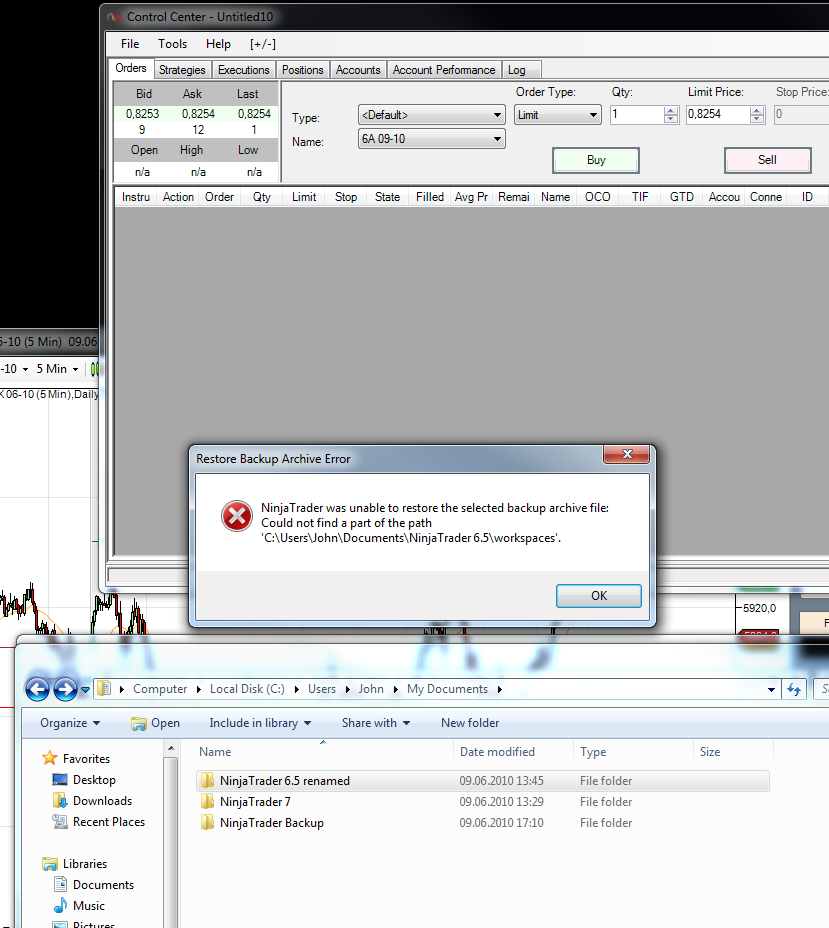This screenshot has height=928, width=829.
Task: Go forward in Explorer window
Action: 65,689
